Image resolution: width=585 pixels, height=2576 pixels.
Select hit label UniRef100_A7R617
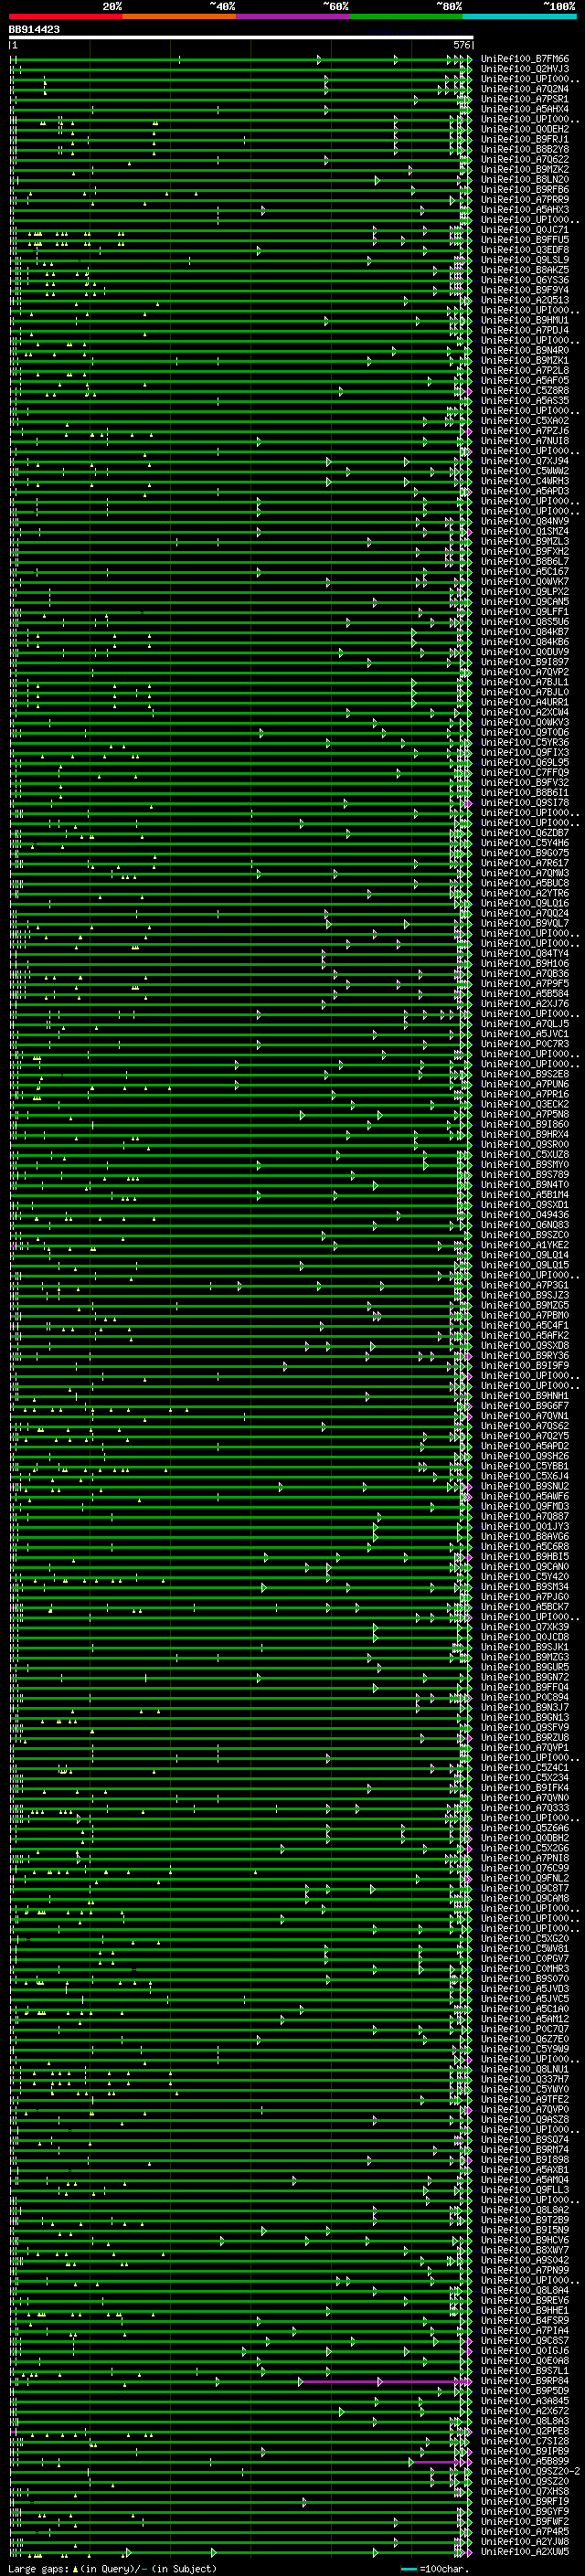[x=524, y=863]
